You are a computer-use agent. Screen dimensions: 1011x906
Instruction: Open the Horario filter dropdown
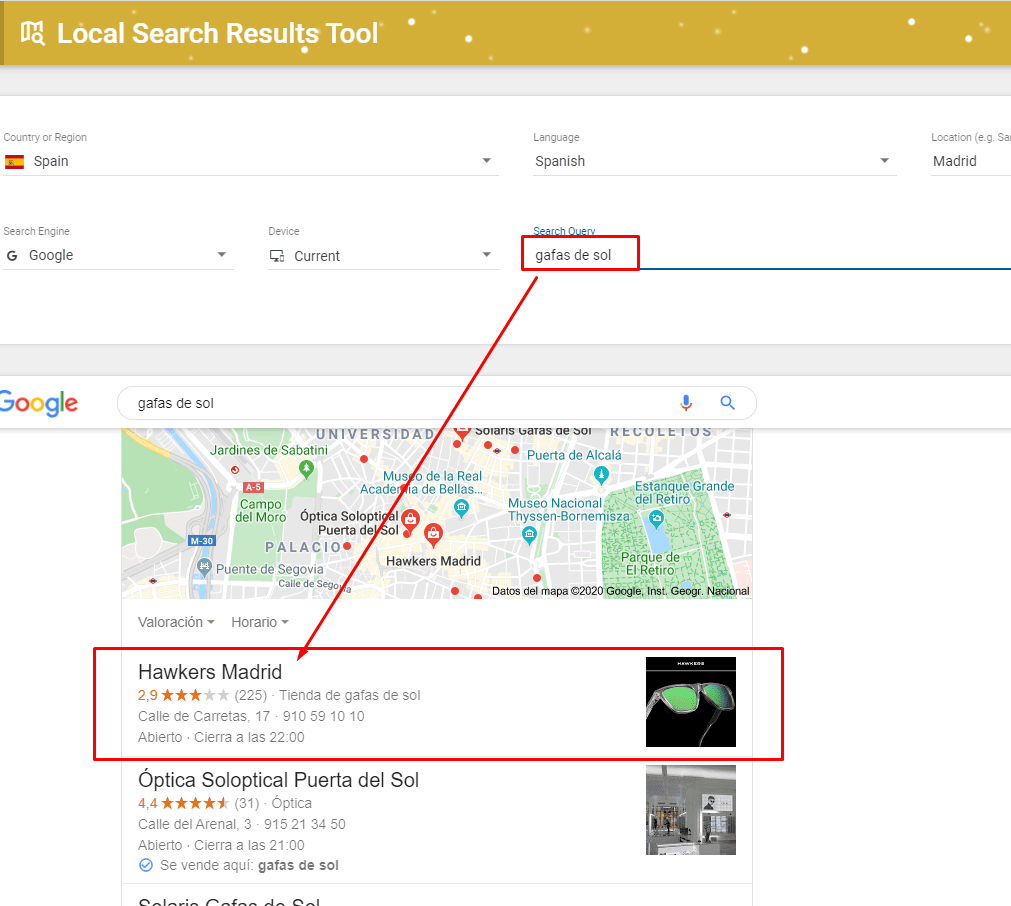[260, 622]
